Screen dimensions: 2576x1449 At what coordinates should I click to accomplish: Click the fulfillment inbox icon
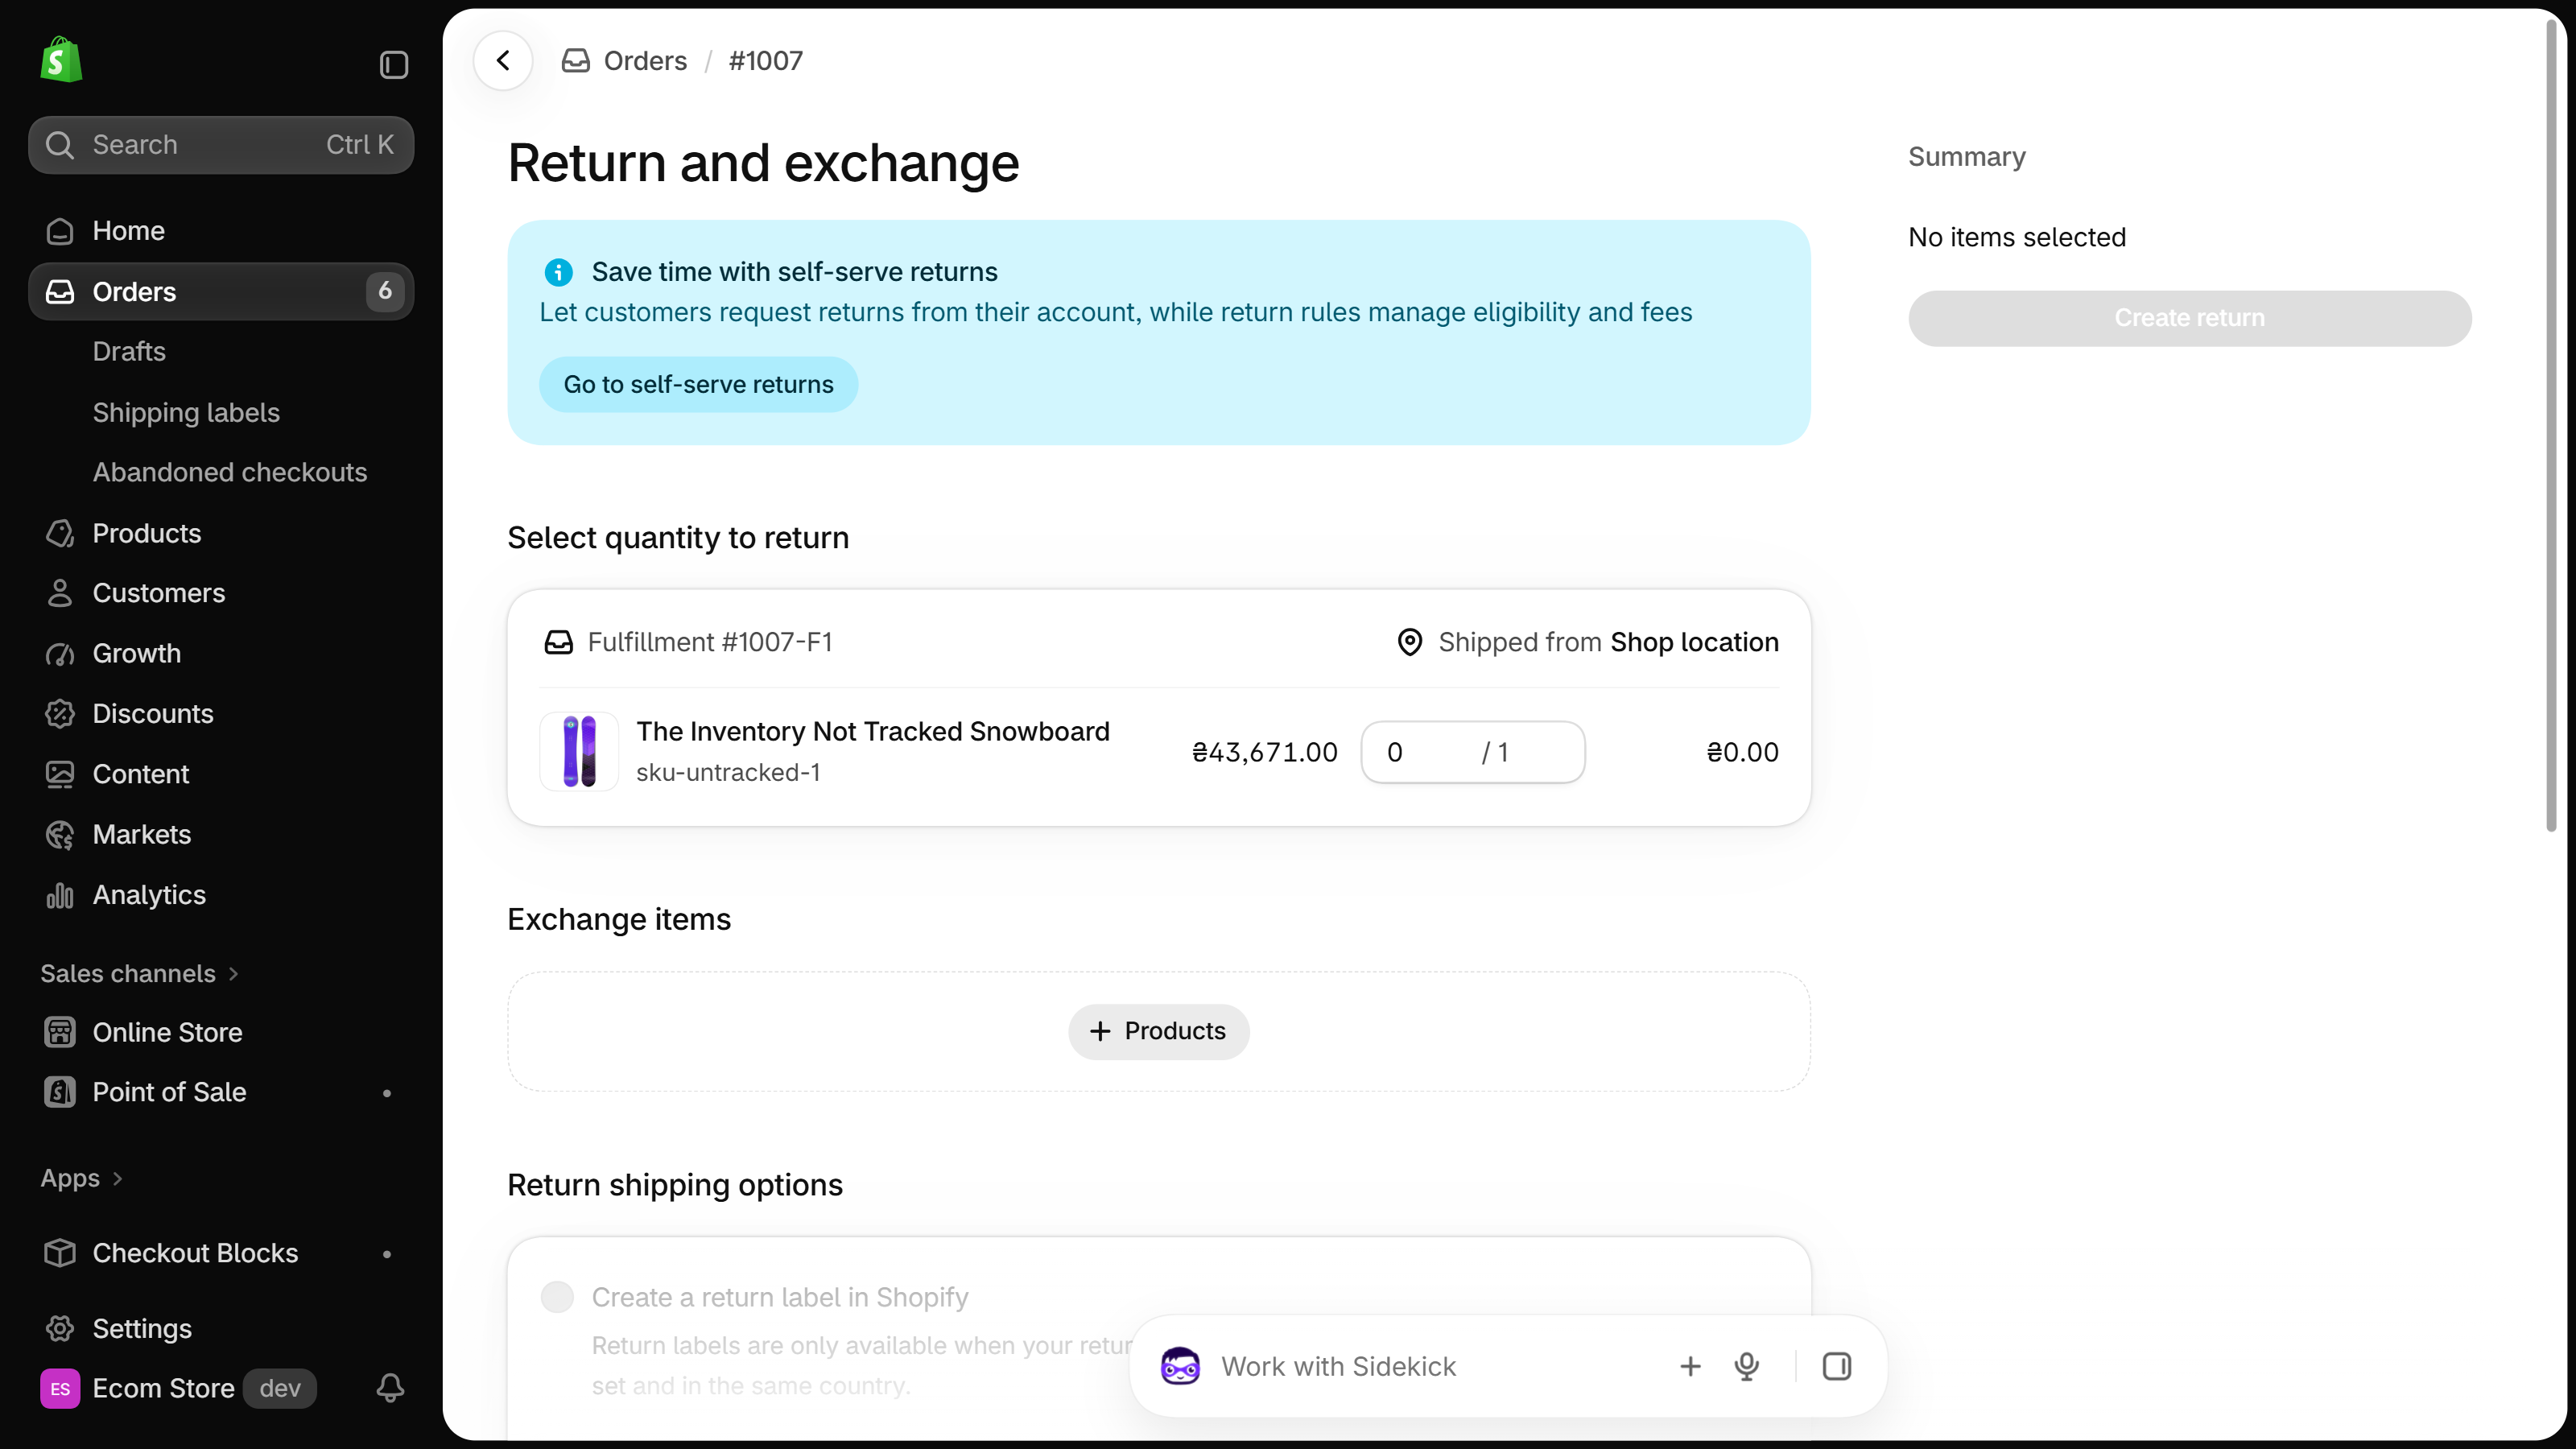click(558, 642)
